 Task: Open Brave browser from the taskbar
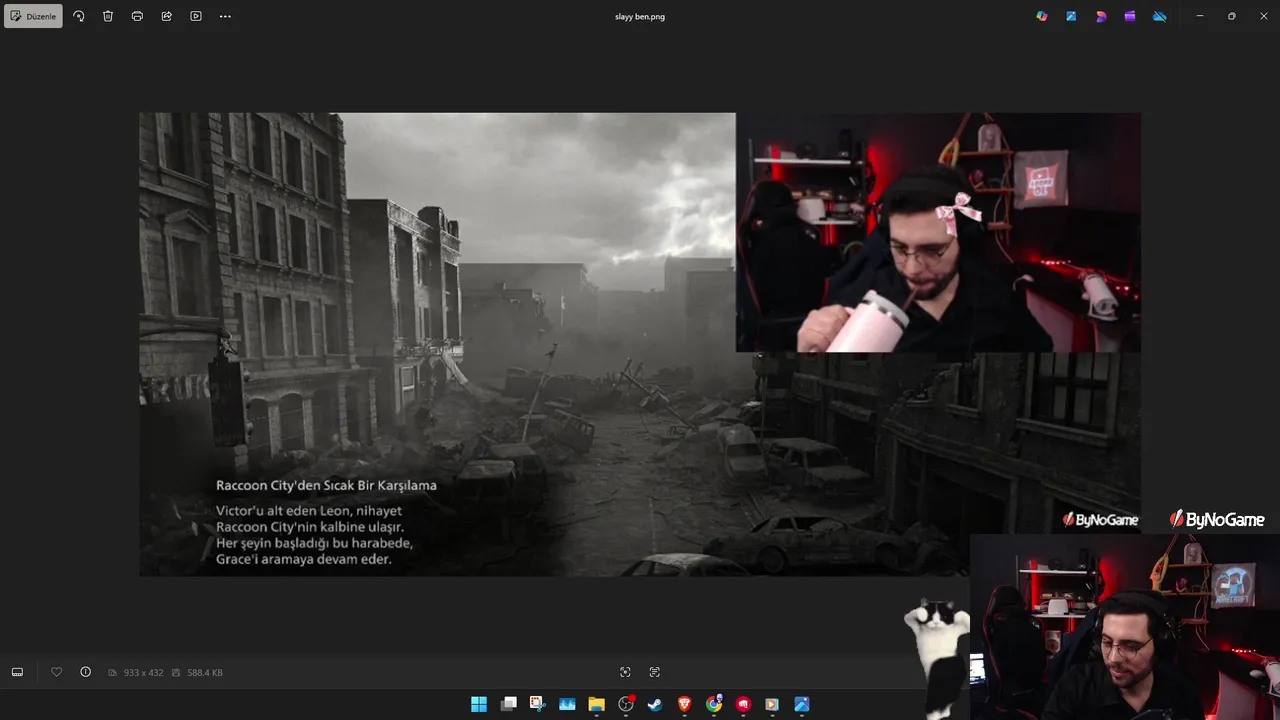click(685, 704)
